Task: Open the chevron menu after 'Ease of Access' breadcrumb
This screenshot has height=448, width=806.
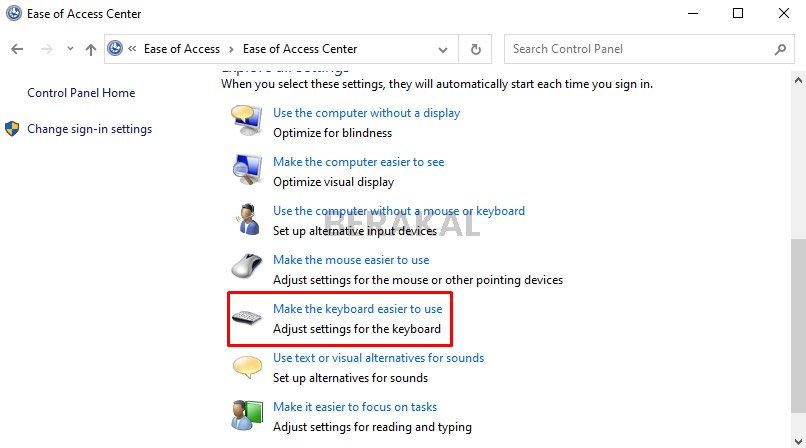Action: tap(231, 49)
